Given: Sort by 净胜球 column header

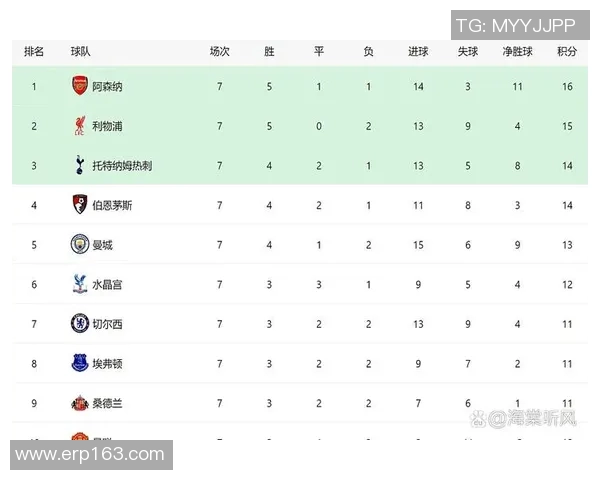Looking at the screenshot, I should point(518,52).
